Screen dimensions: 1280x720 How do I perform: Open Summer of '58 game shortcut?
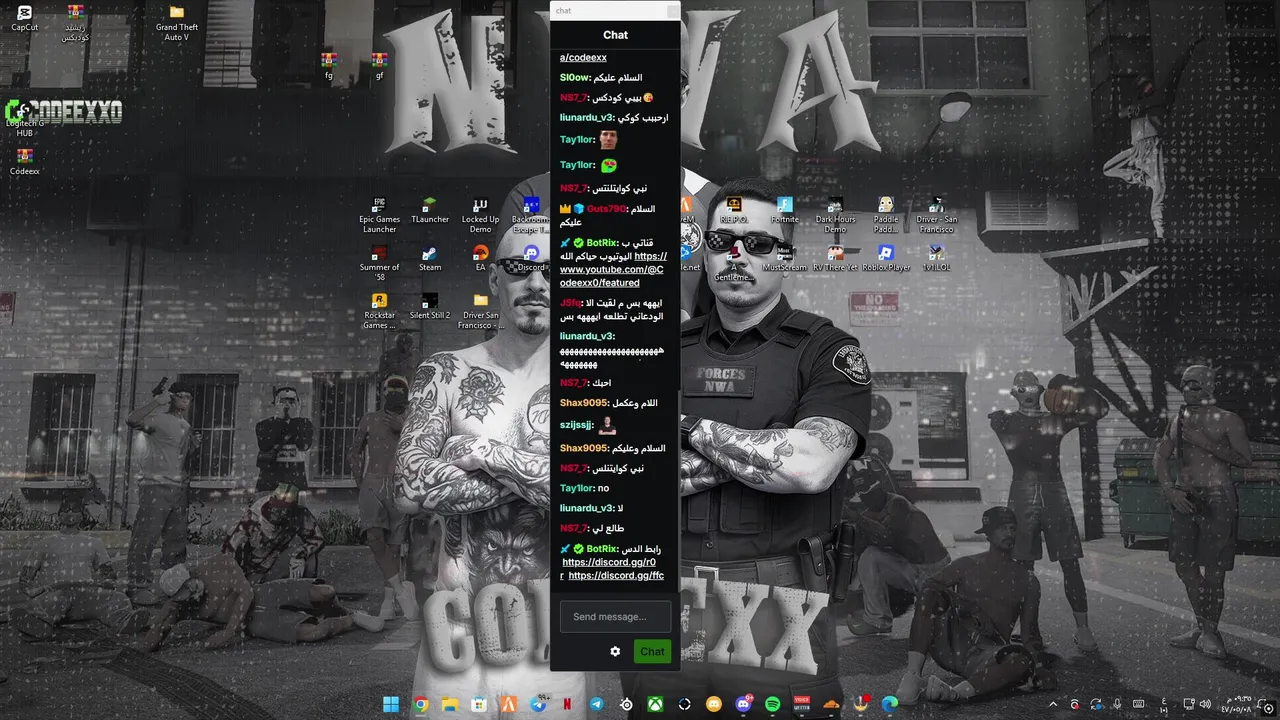pos(379,263)
